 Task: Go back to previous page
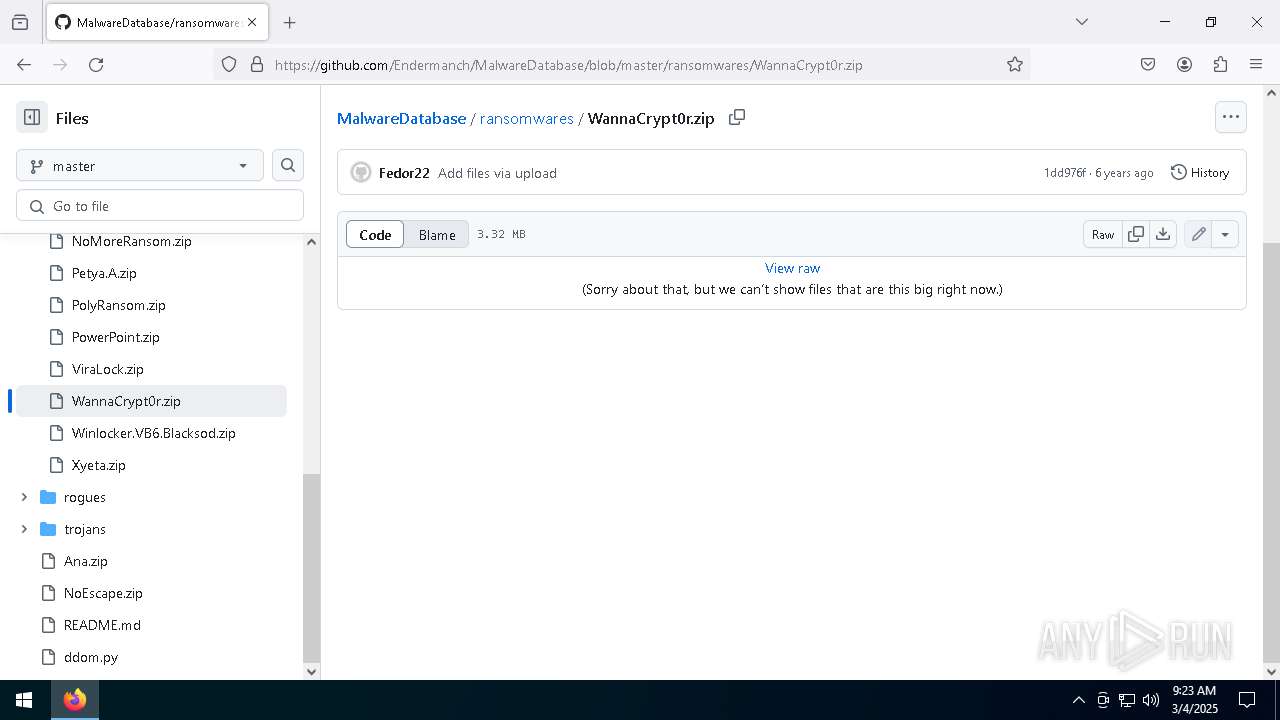[24, 64]
